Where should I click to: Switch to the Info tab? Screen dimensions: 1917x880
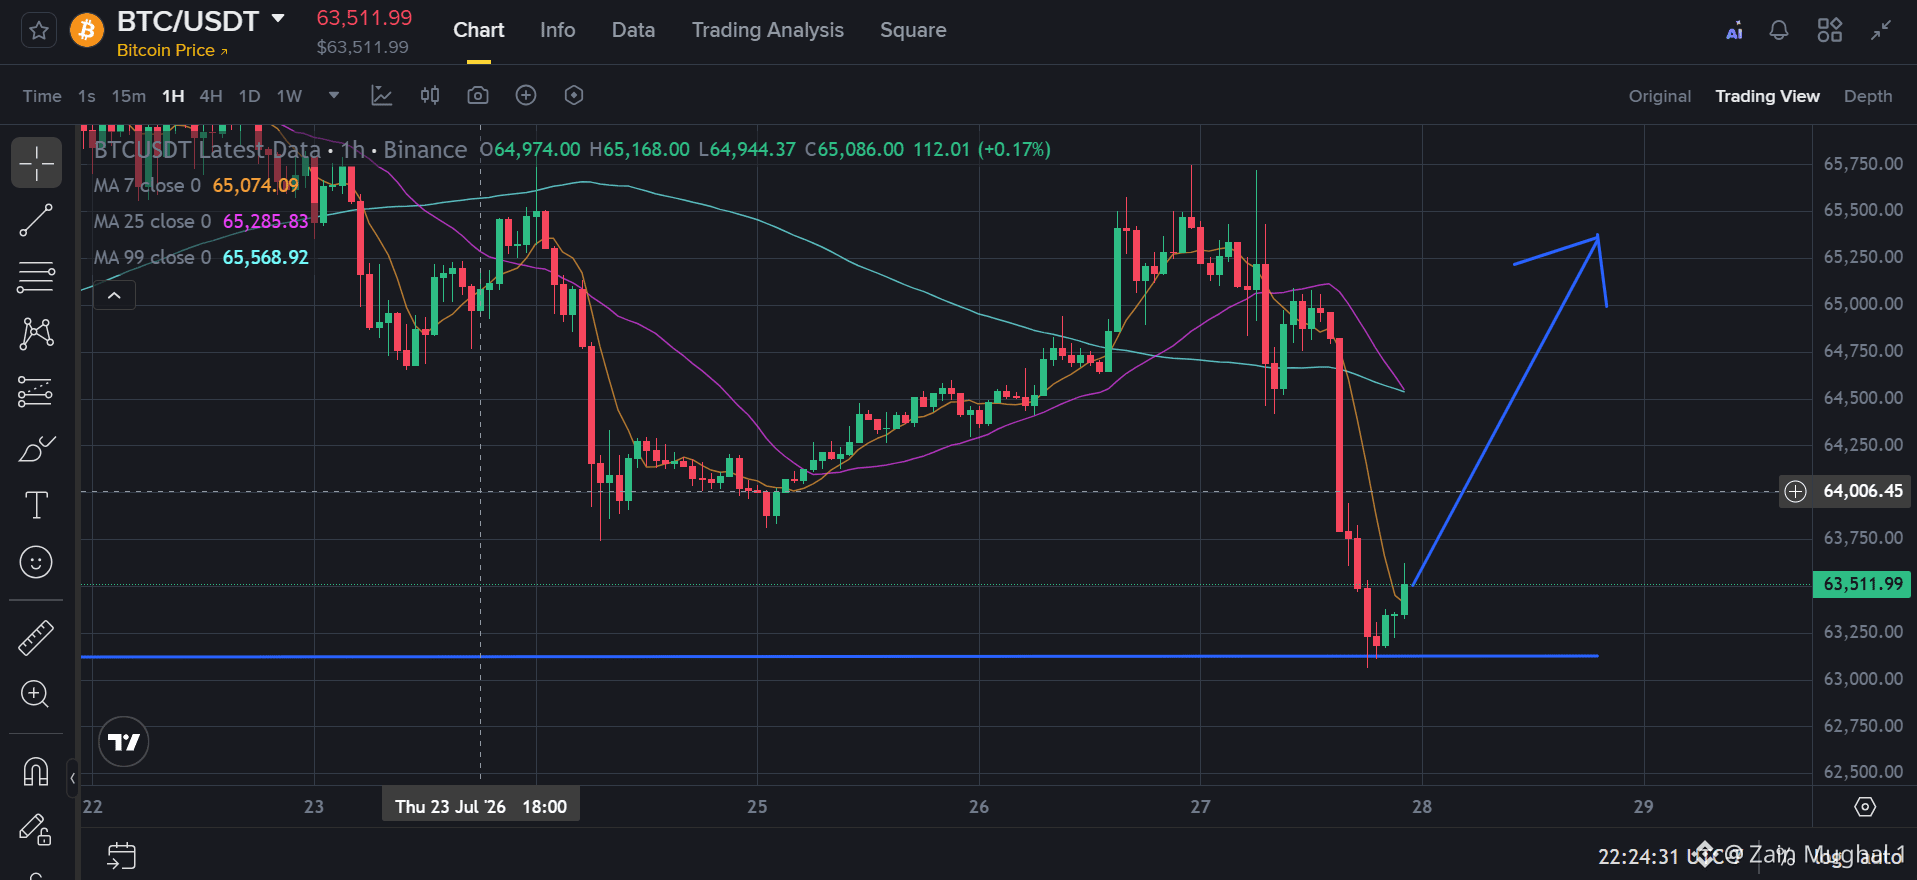click(x=557, y=30)
